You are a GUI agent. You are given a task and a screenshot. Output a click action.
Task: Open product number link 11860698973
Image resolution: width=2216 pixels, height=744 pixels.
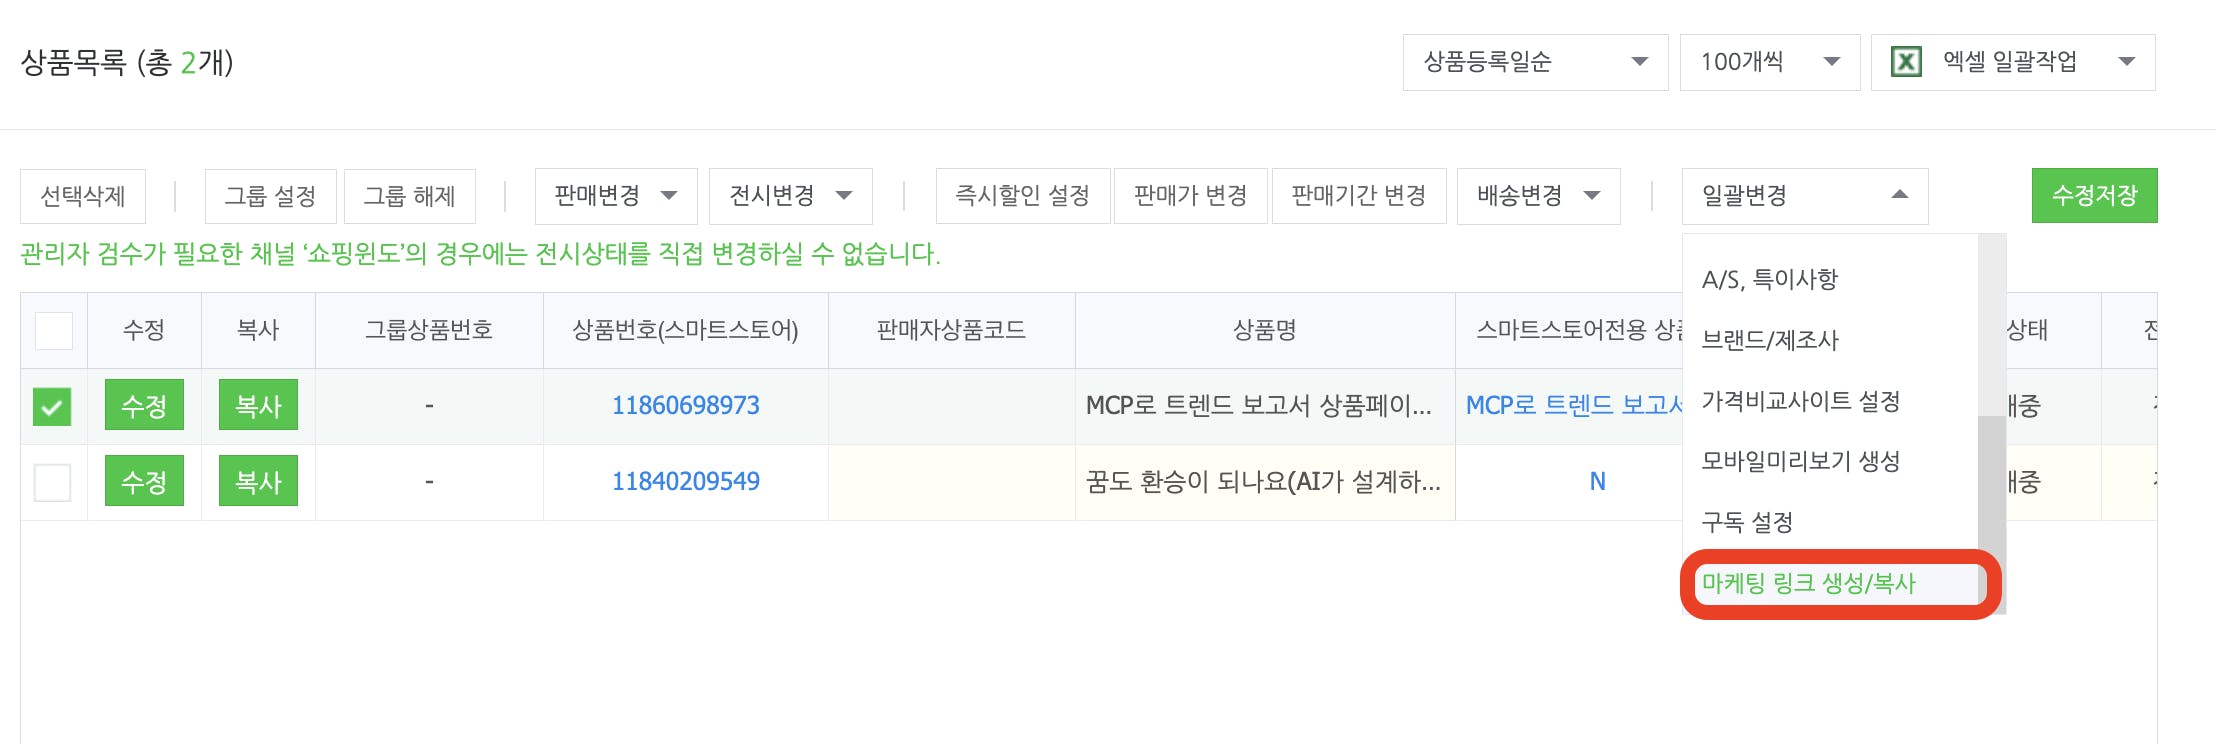click(x=685, y=405)
